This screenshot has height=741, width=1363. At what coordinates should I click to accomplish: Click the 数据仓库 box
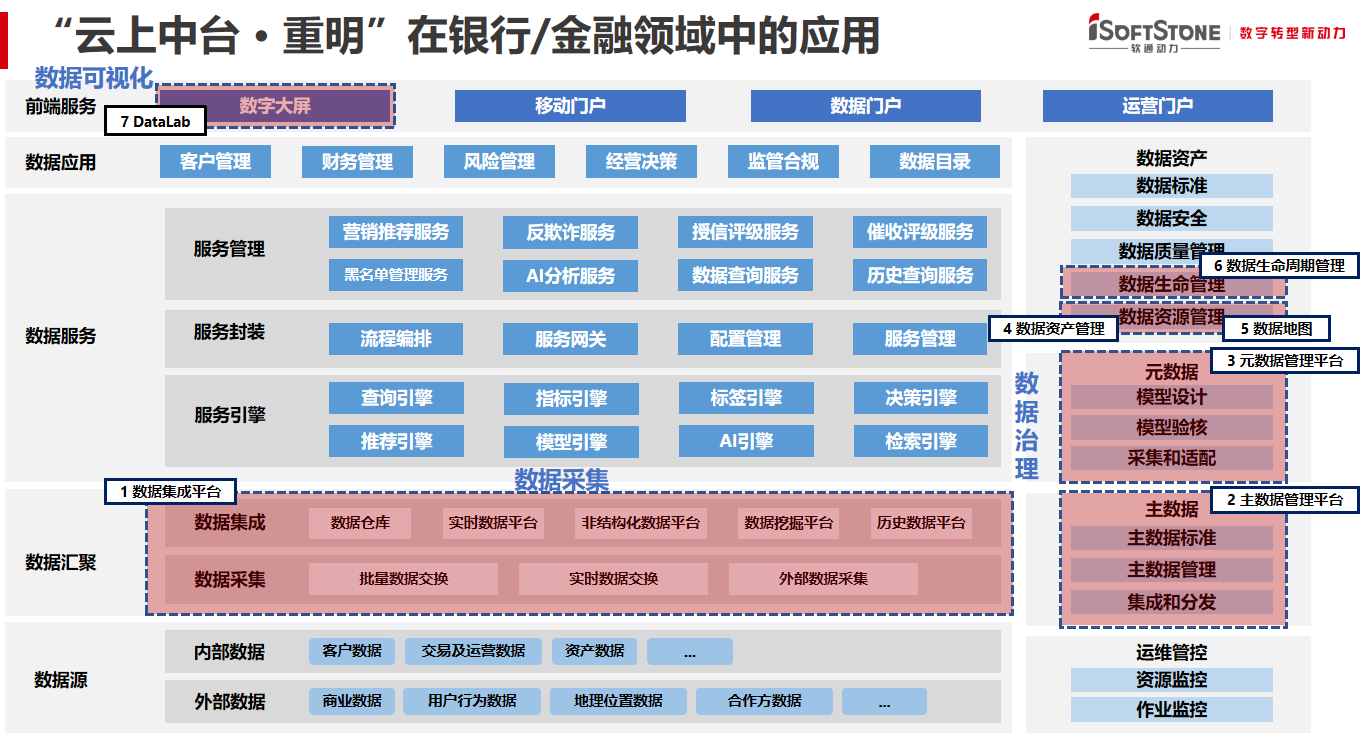click(360, 523)
